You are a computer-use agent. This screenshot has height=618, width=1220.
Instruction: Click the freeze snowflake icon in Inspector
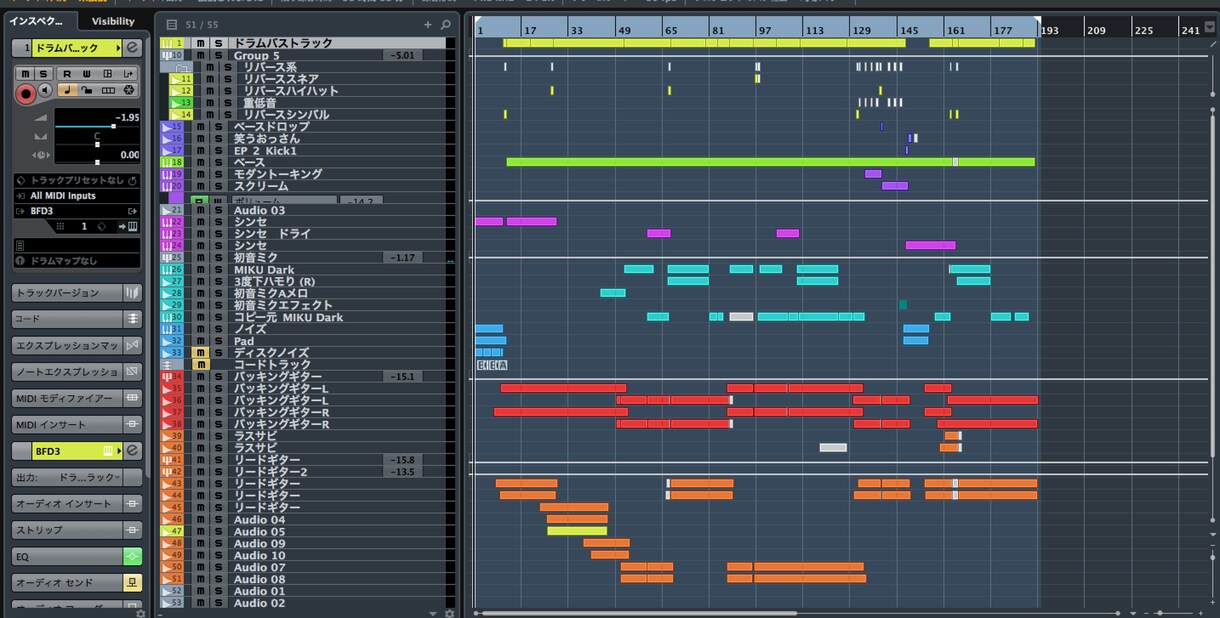pos(129,91)
